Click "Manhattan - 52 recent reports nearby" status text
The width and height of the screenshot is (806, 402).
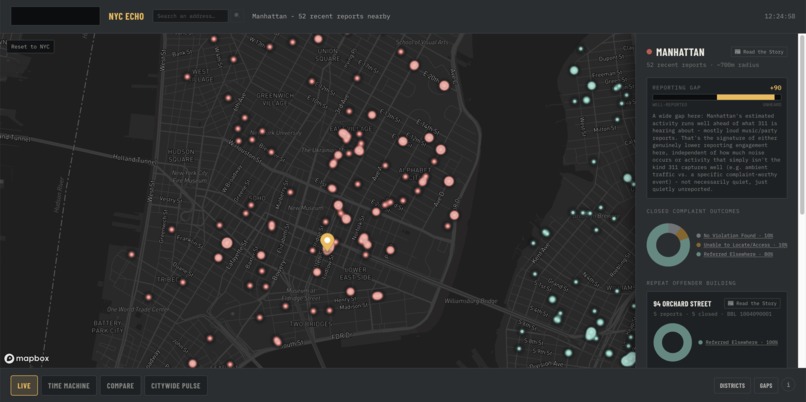[321, 16]
